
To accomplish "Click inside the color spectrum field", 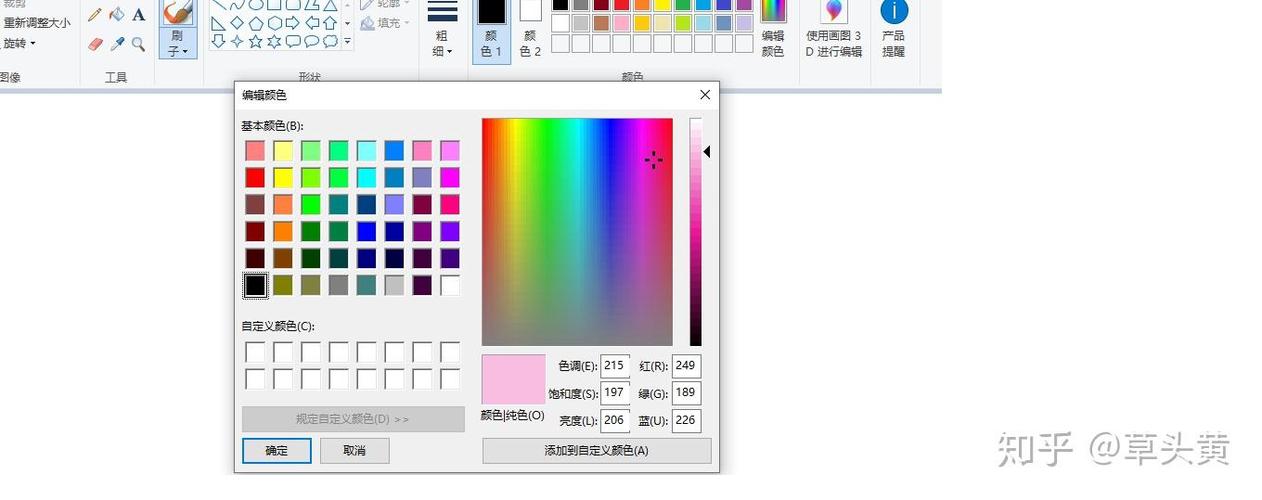I will click(x=577, y=232).
